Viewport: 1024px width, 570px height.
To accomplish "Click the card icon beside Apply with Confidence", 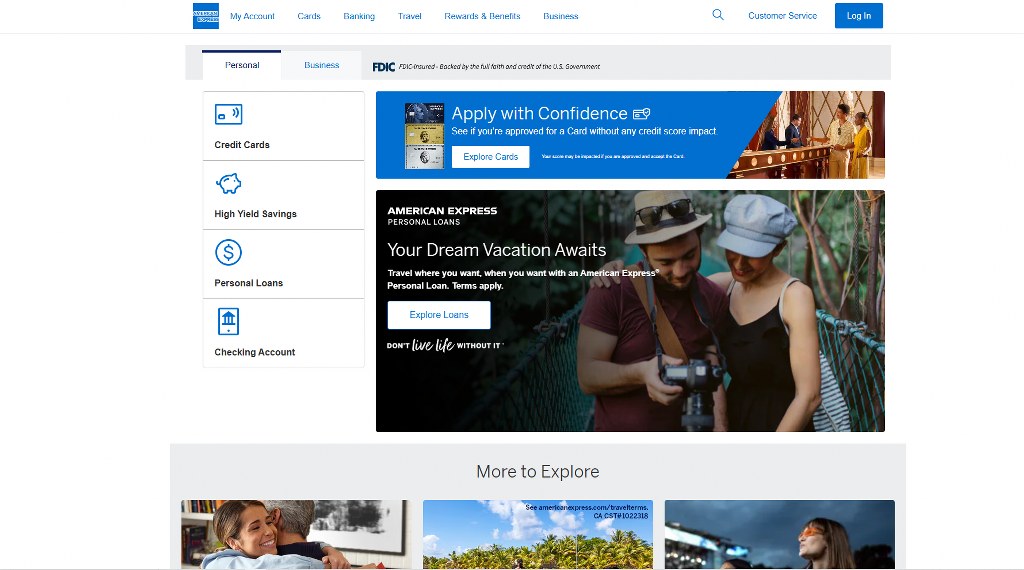I will click(641, 114).
